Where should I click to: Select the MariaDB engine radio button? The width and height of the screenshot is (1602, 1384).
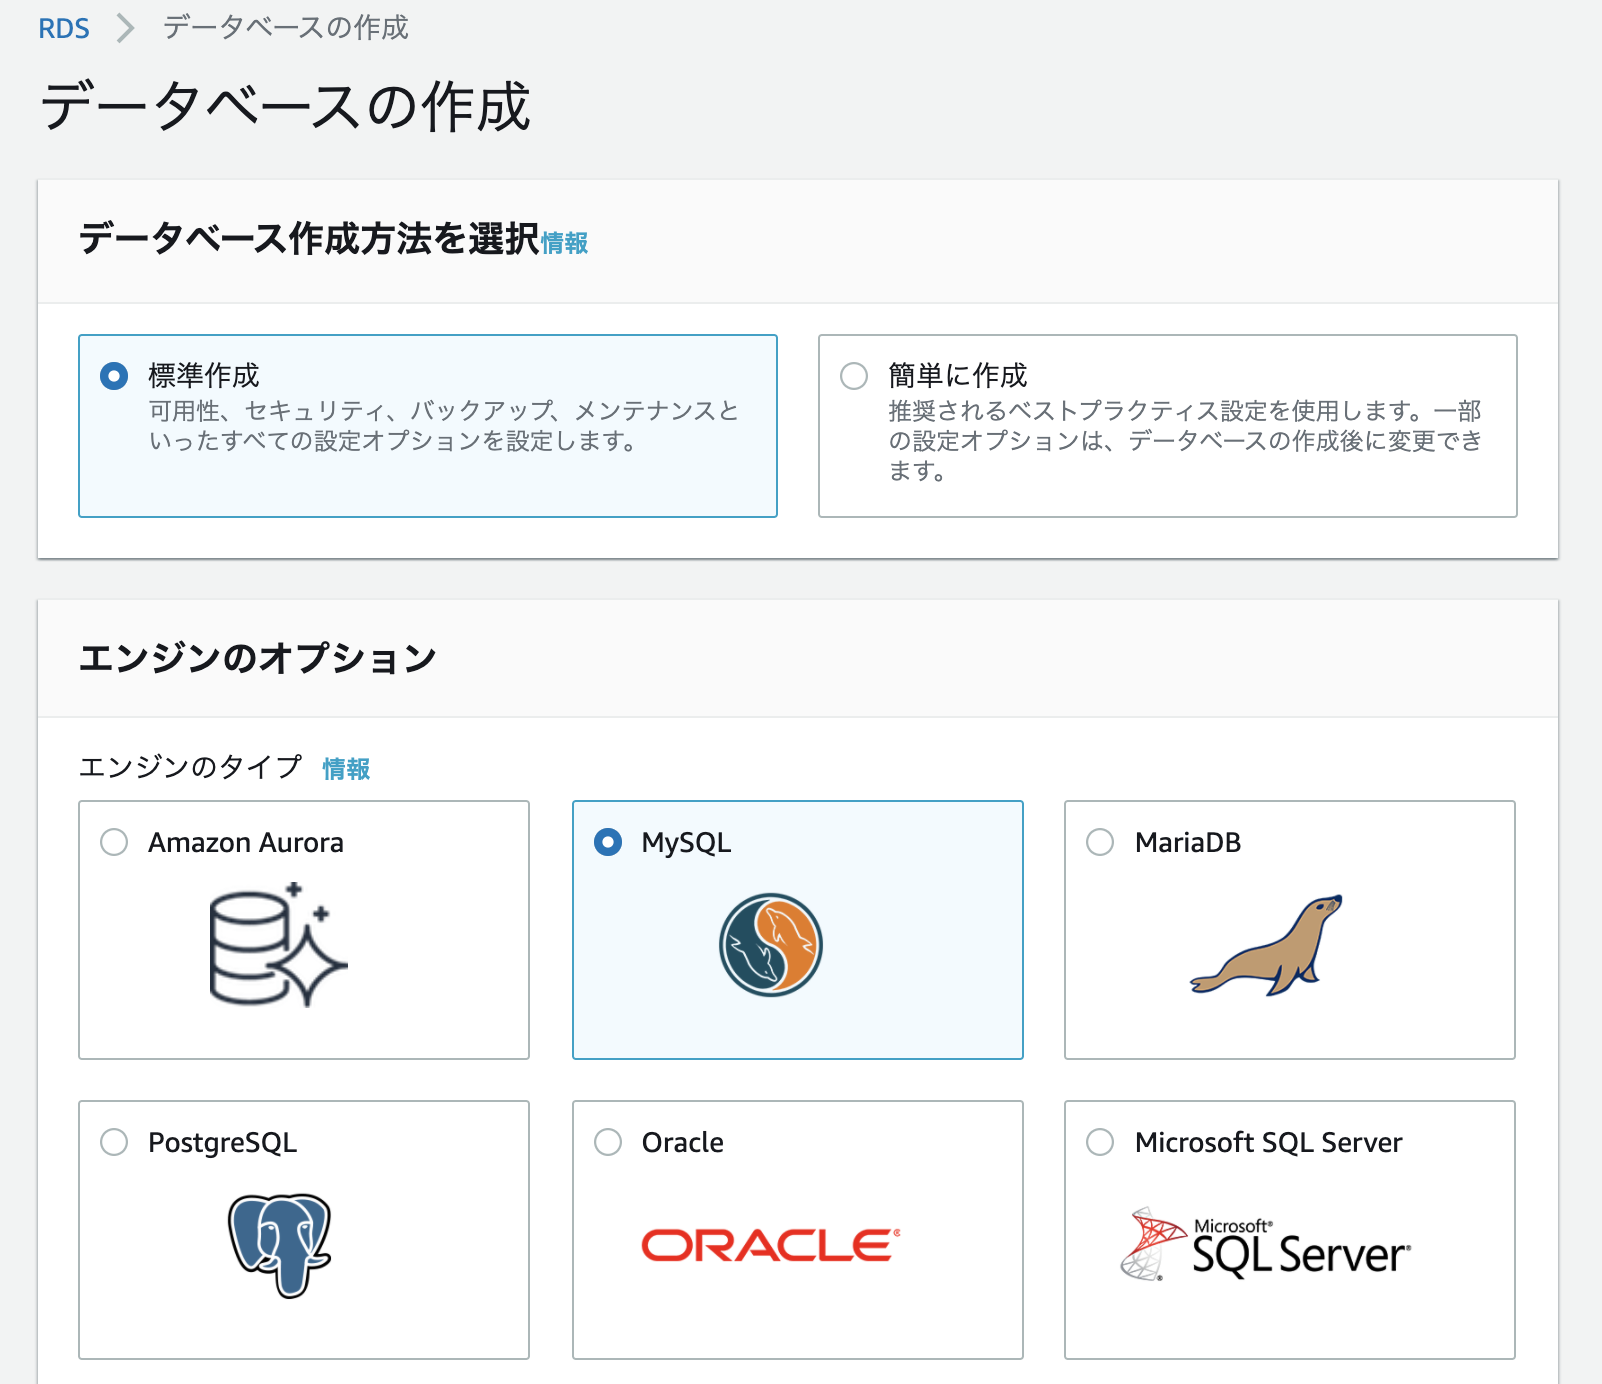point(1100,843)
